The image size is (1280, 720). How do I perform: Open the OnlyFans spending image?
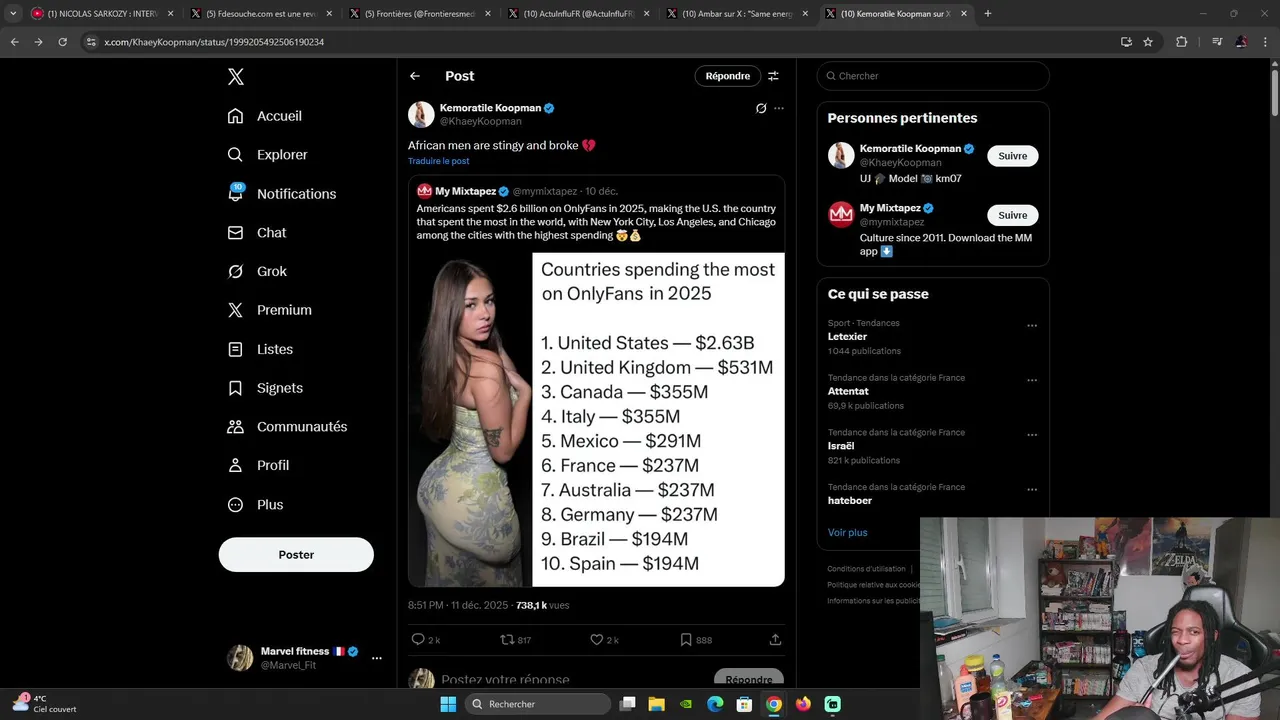pyautogui.click(x=596, y=419)
